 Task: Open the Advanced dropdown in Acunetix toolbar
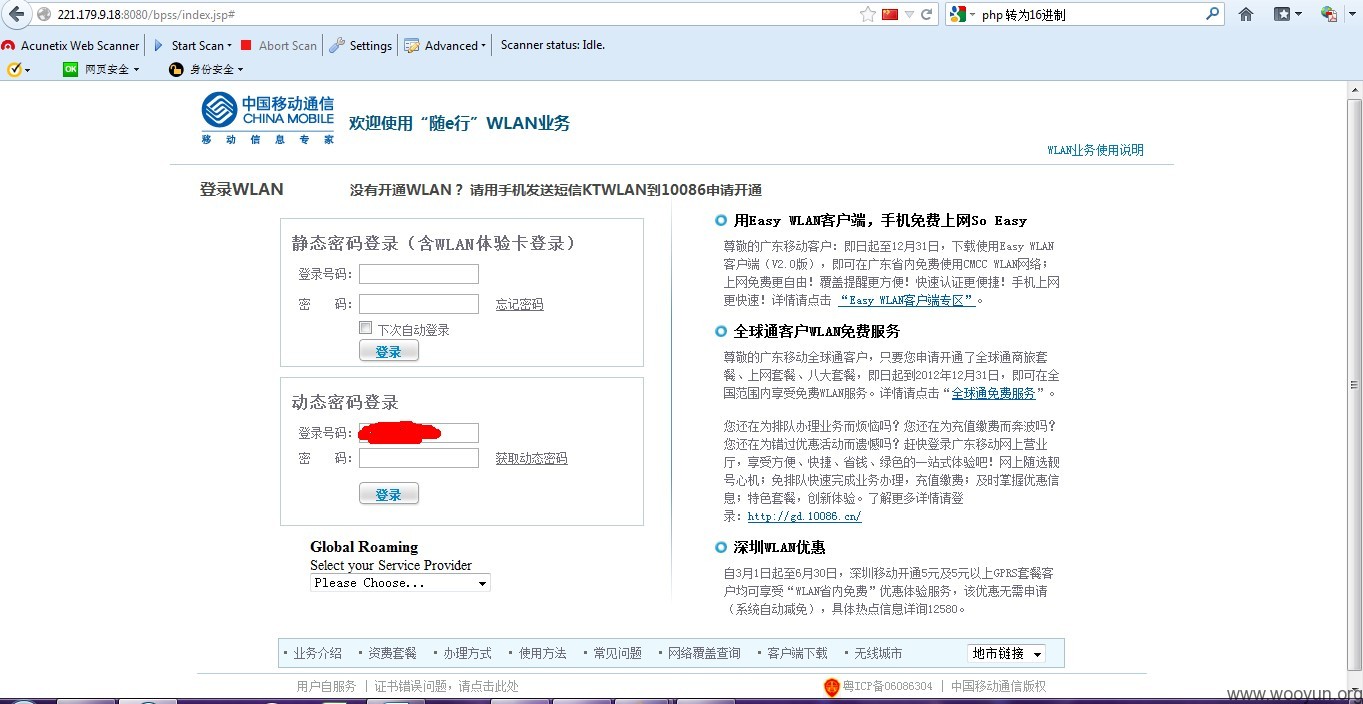click(445, 45)
